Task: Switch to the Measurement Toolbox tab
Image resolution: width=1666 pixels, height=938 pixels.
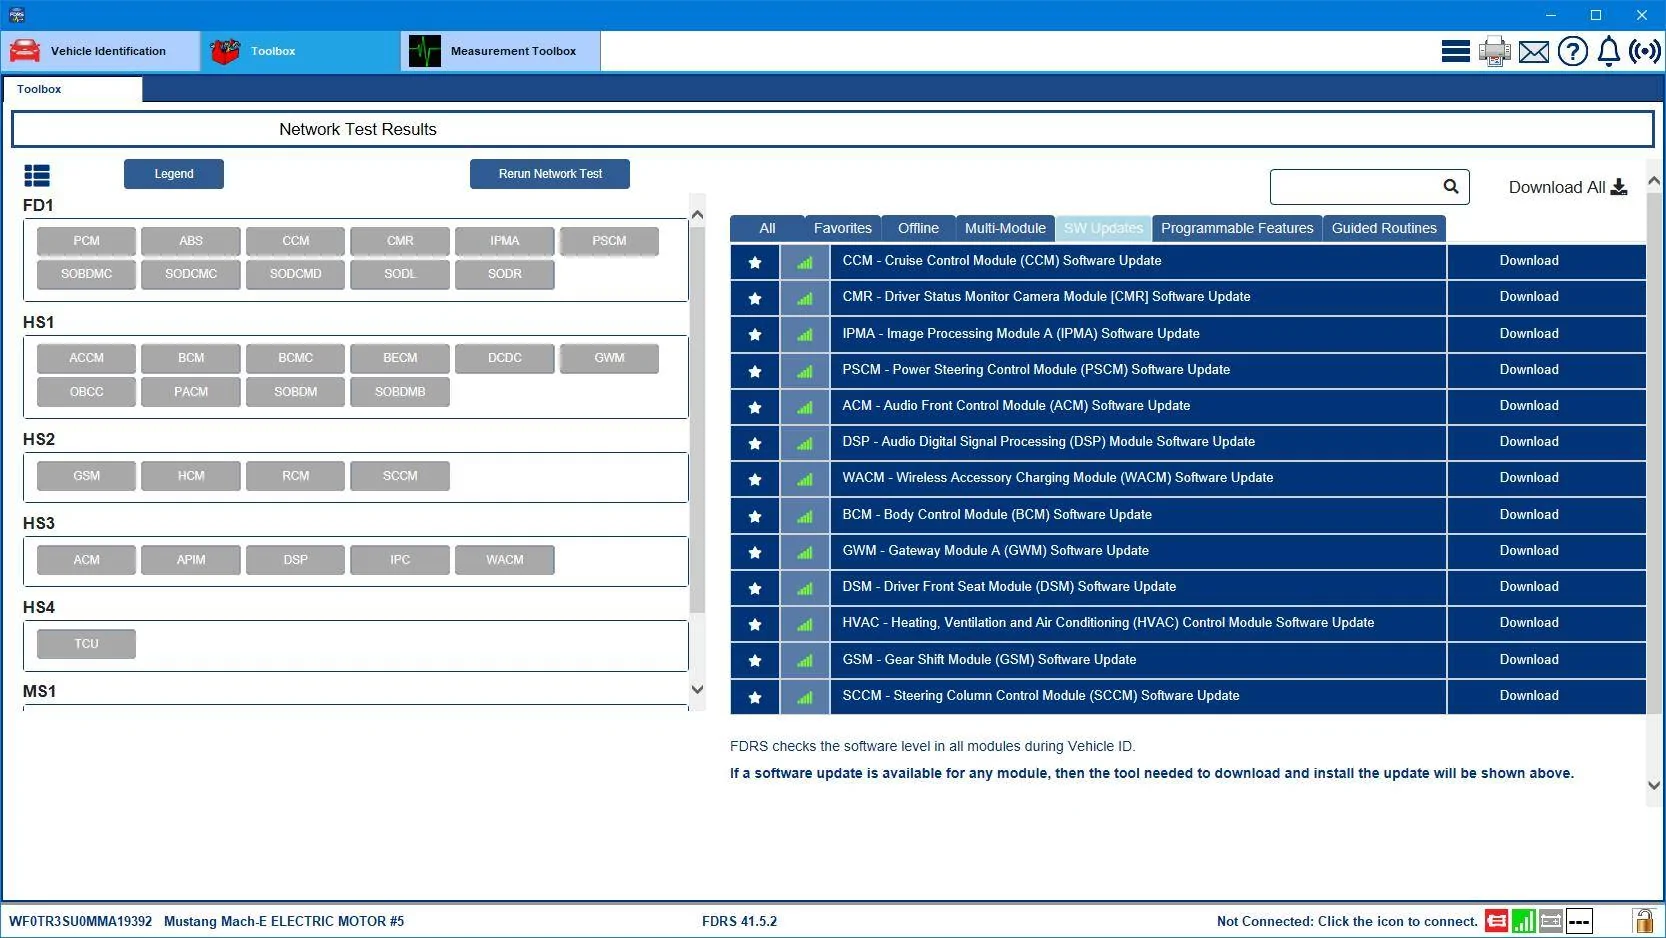Action: (501, 51)
